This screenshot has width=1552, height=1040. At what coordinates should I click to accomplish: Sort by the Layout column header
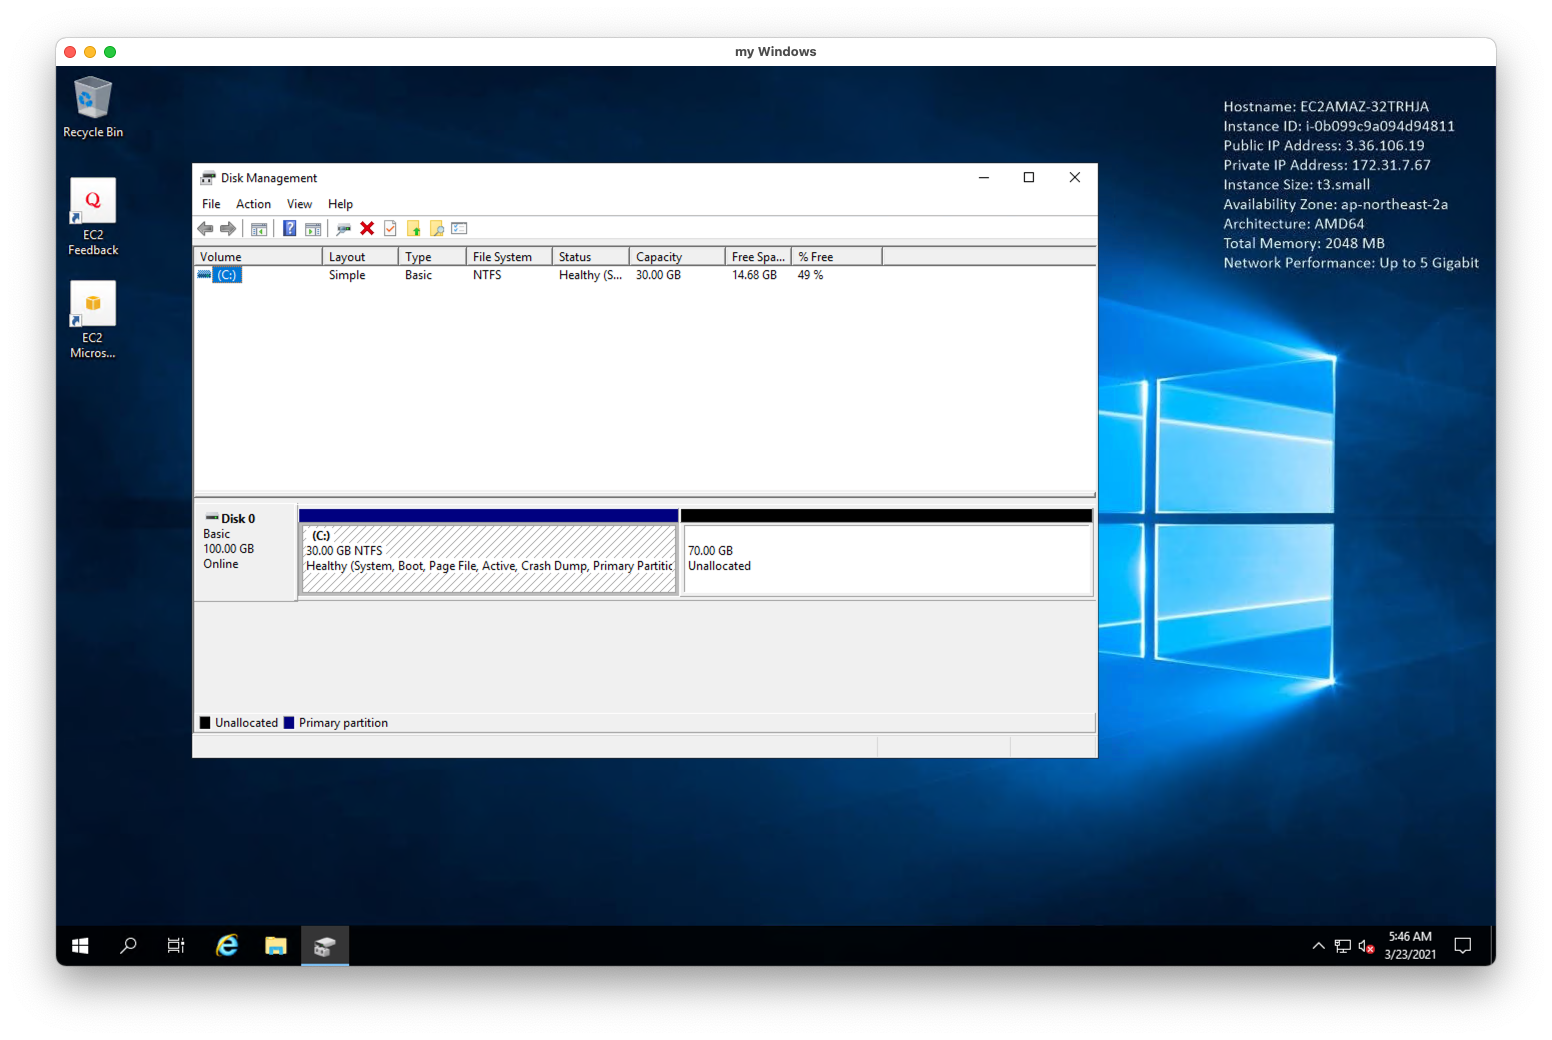point(360,257)
